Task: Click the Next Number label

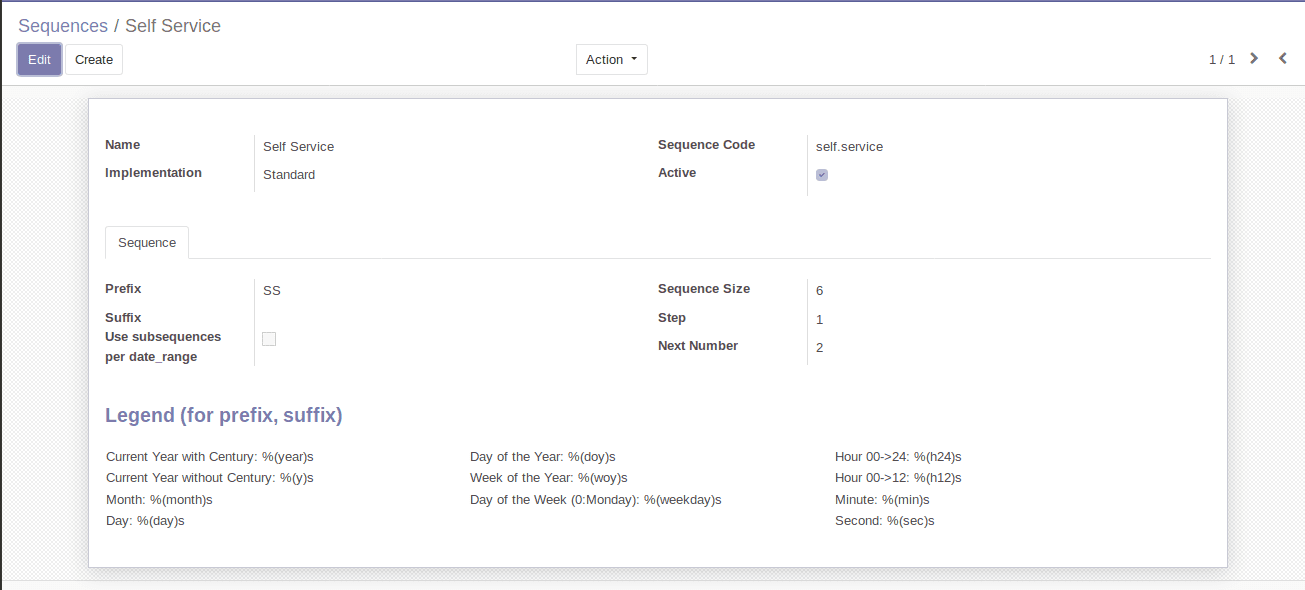Action: pos(698,346)
